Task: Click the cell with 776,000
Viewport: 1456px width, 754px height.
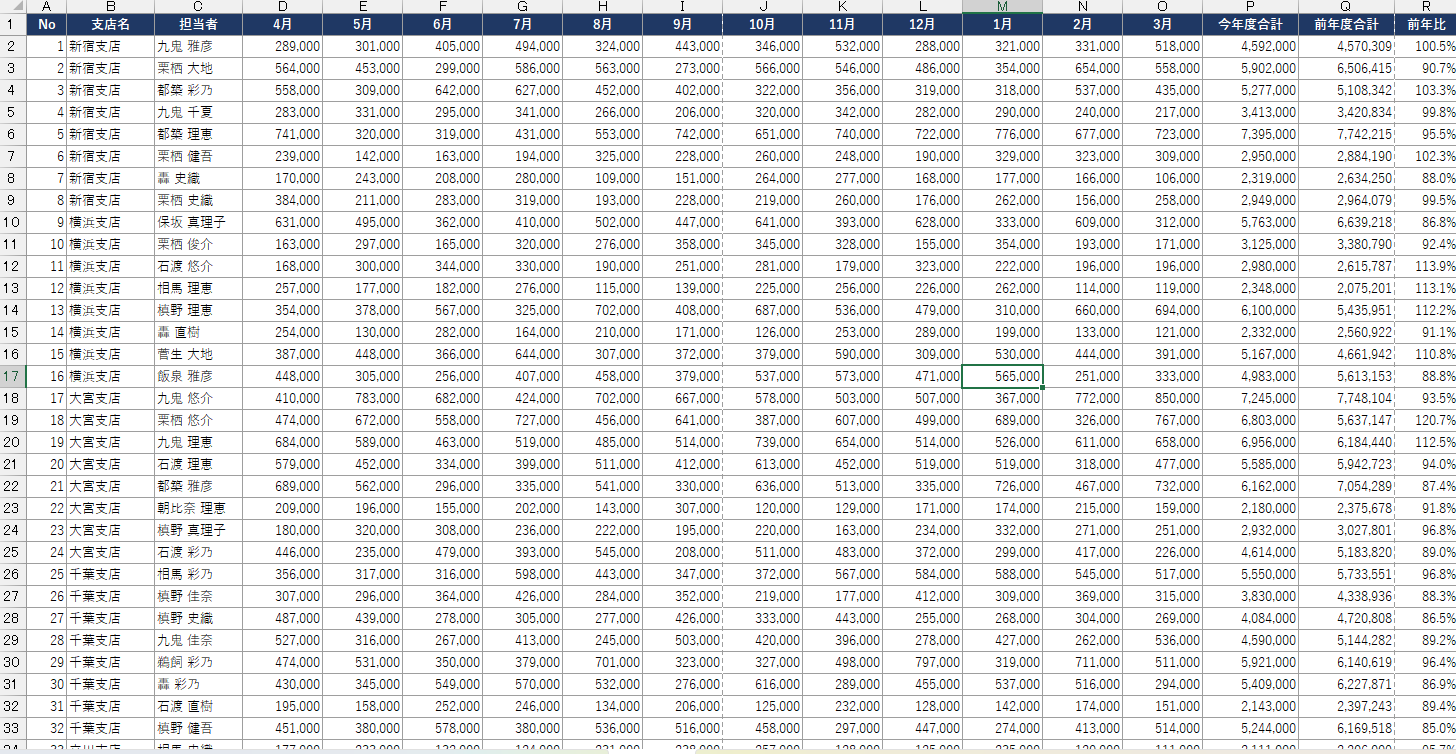Action: 1002,134
